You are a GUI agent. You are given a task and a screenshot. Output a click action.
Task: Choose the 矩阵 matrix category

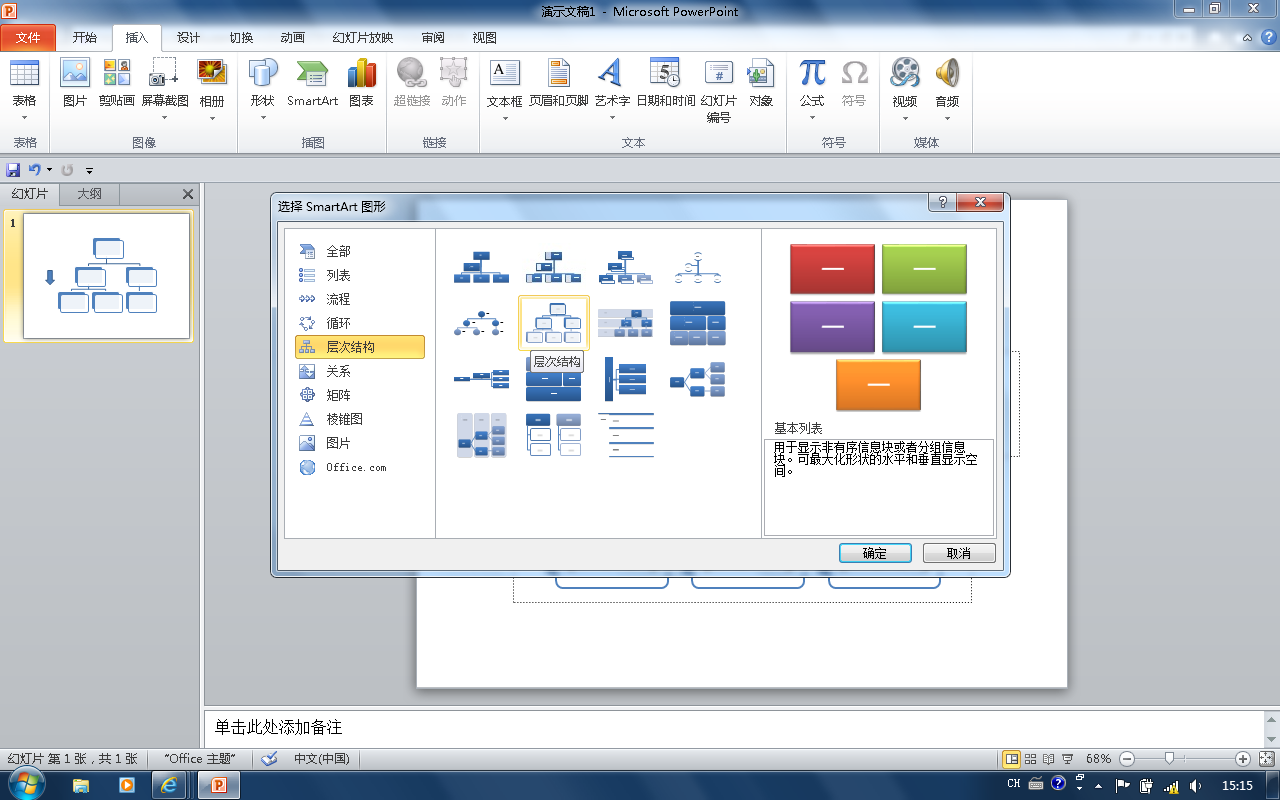pos(360,395)
